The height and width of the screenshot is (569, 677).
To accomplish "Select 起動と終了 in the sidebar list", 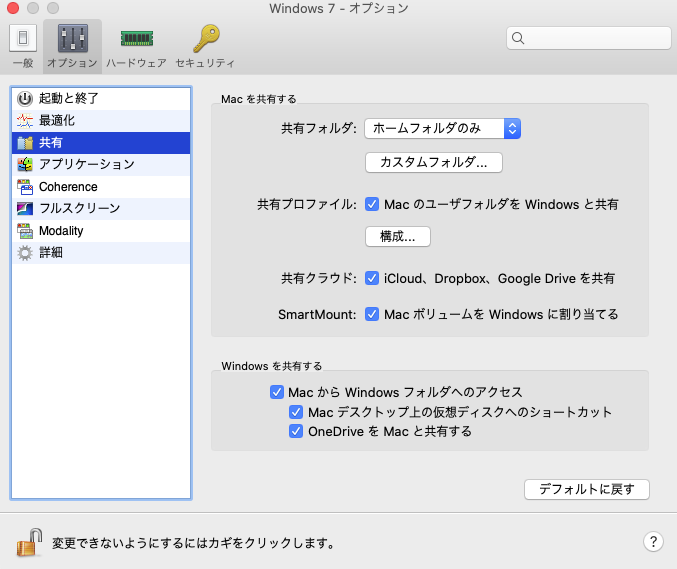I will [x=101, y=98].
